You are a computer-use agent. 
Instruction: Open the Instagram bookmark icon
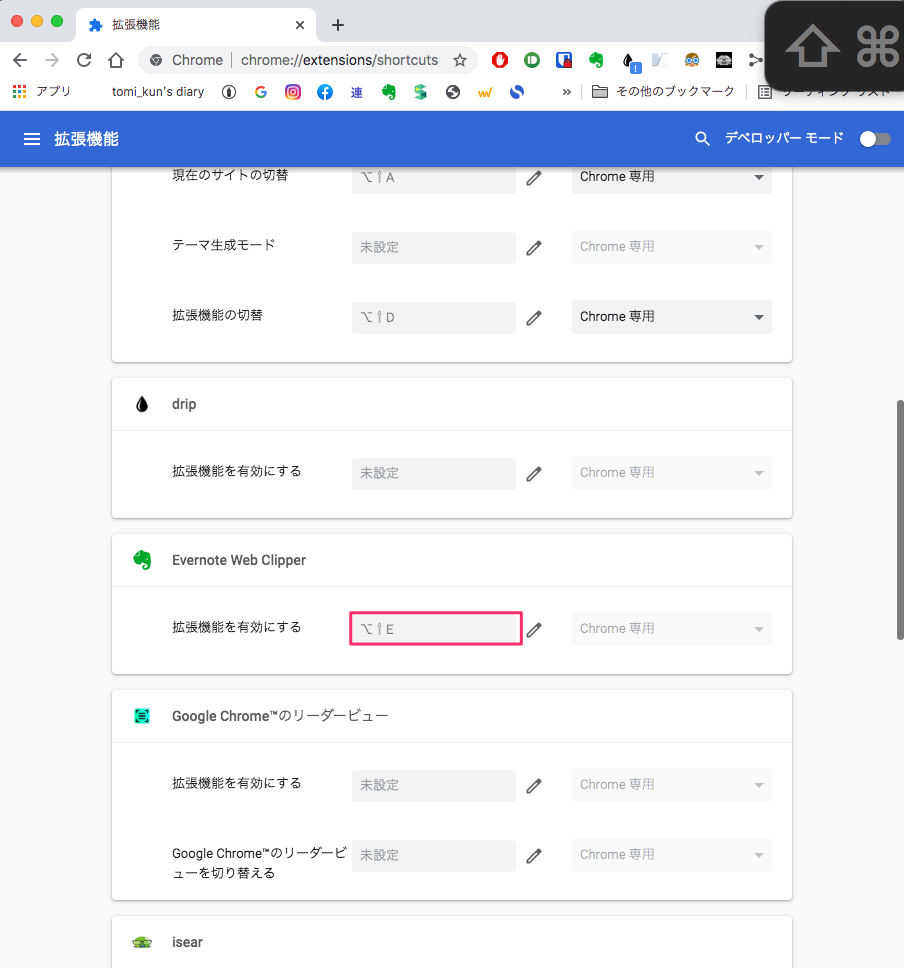pos(293,92)
